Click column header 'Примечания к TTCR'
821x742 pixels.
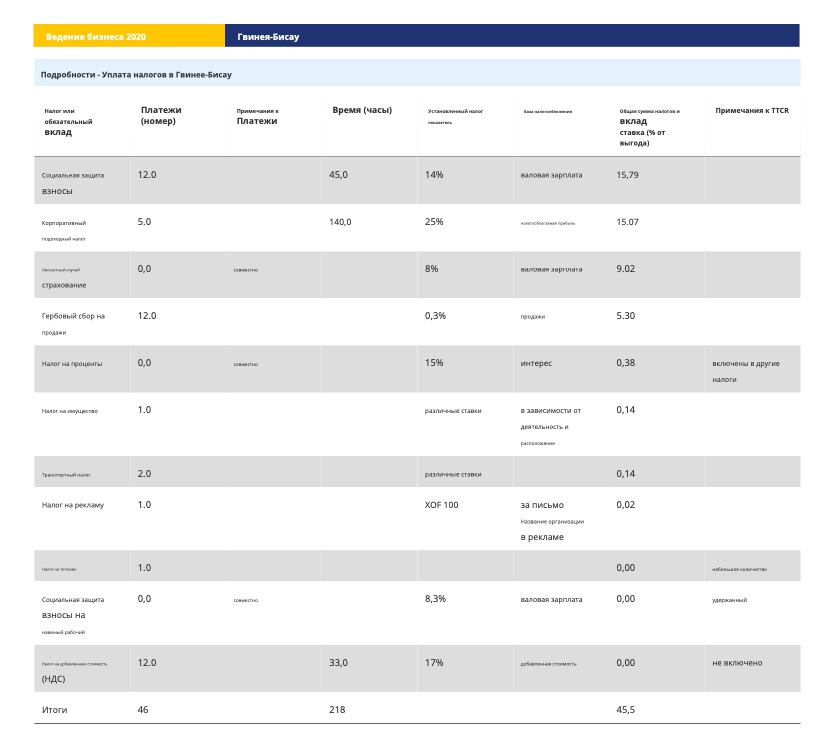(x=752, y=110)
